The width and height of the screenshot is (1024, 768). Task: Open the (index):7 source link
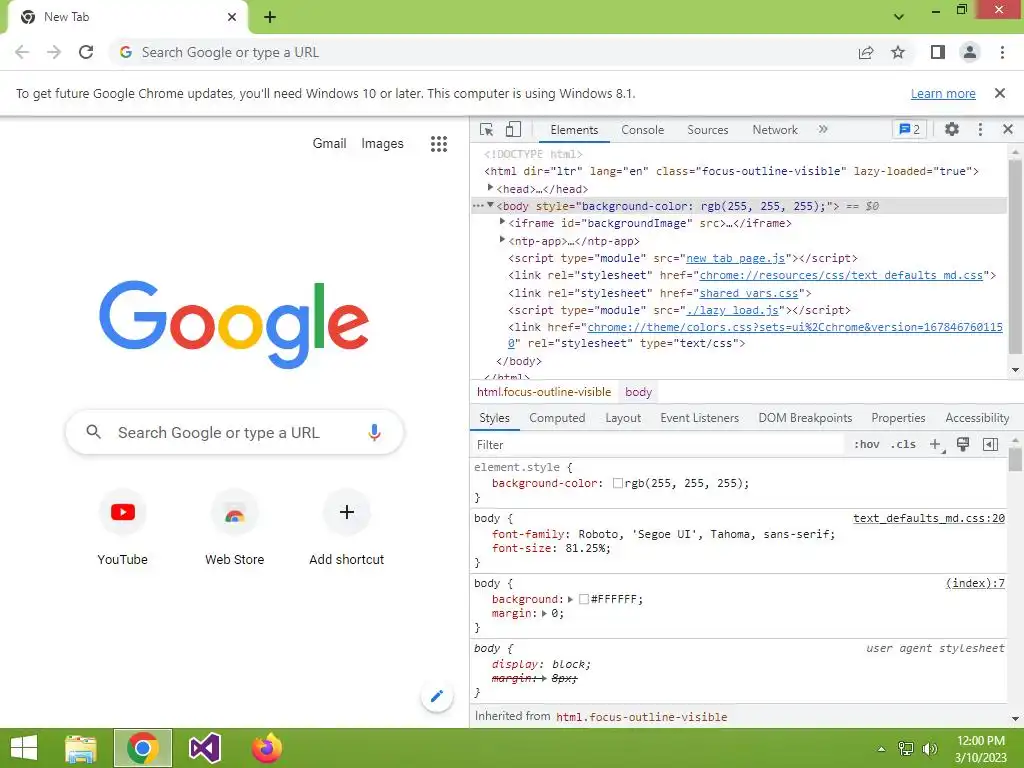click(x=975, y=583)
